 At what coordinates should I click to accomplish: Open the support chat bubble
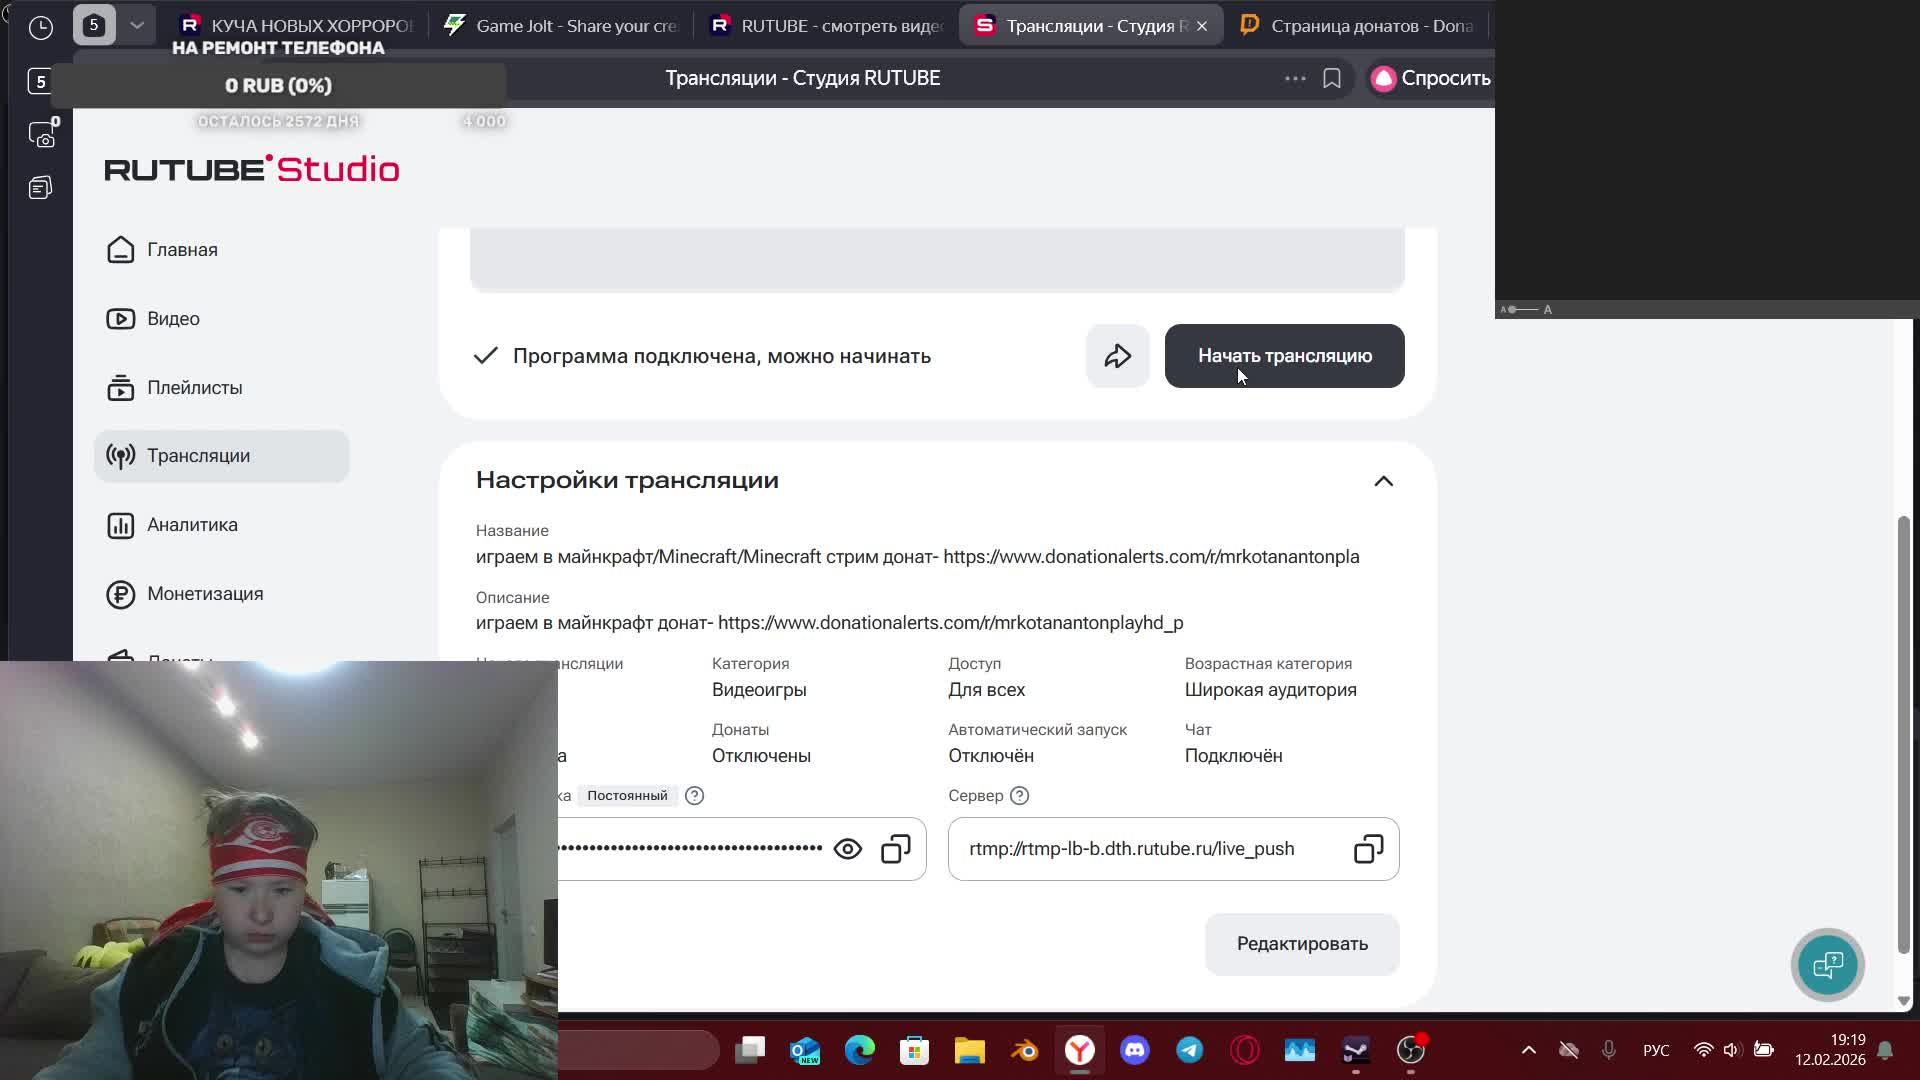click(x=1827, y=965)
